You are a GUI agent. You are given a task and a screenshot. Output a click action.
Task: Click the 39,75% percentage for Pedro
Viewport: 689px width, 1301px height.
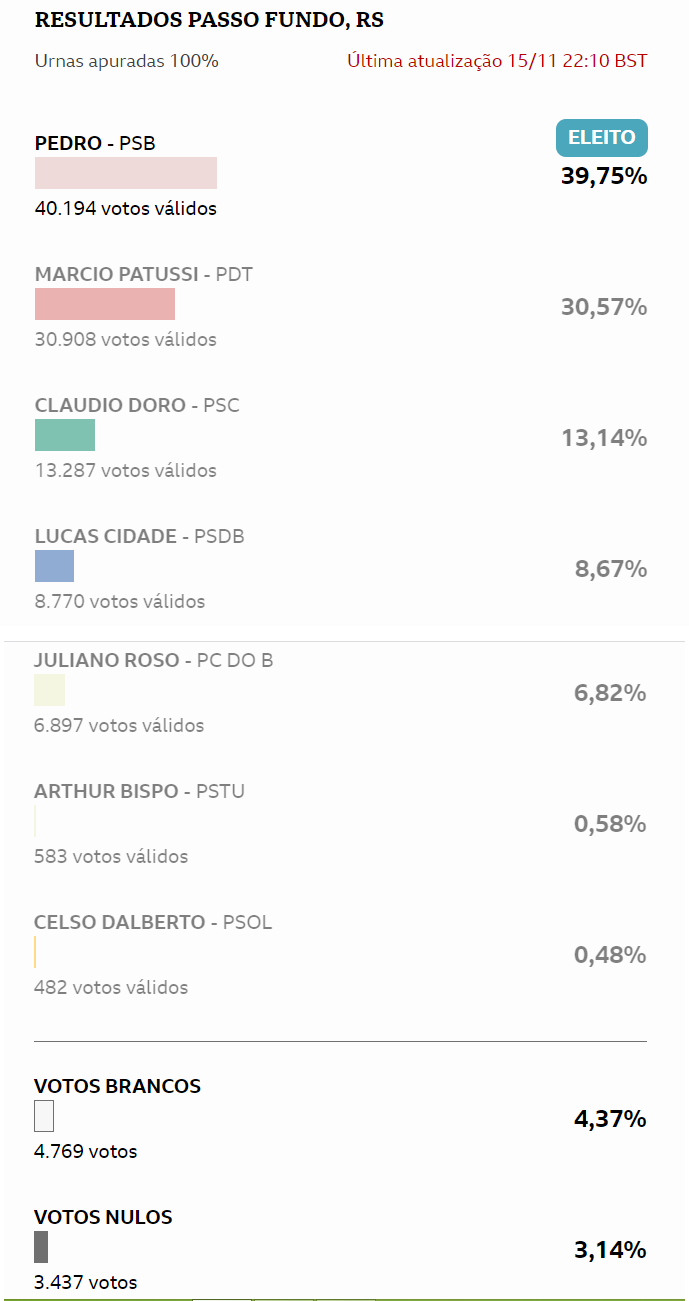pyautogui.click(x=603, y=177)
